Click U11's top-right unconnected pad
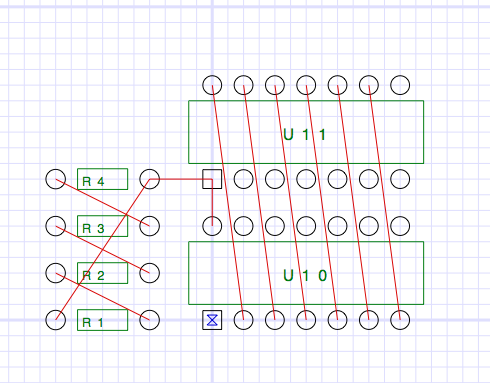The height and width of the screenshot is (383, 490). (x=400, y=85)
